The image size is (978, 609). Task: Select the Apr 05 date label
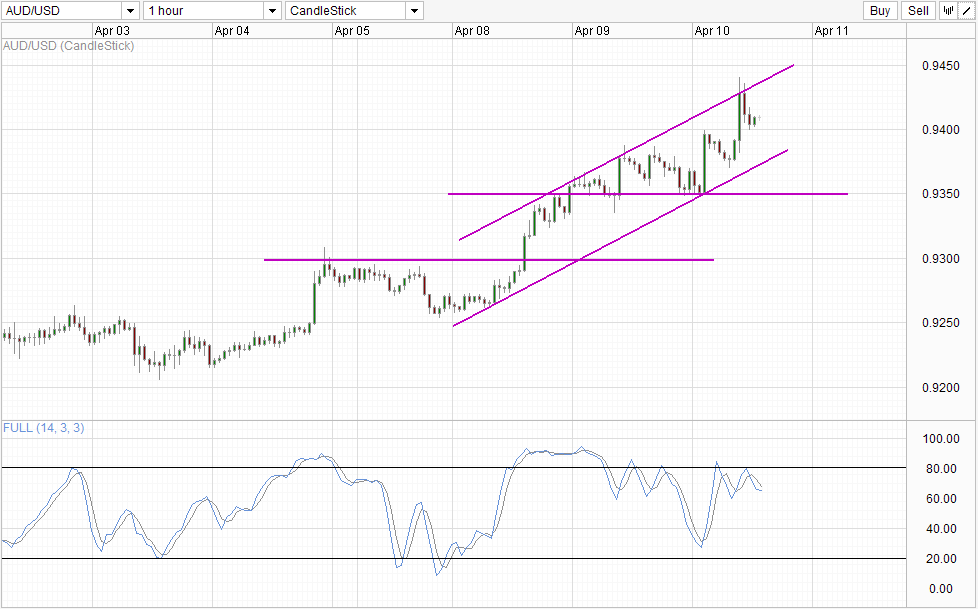click(352, 31)
